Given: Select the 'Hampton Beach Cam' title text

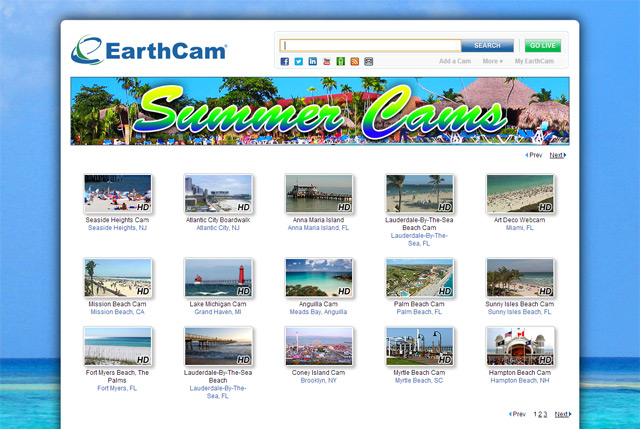Looking at the screenshot, I should point(520,373).
